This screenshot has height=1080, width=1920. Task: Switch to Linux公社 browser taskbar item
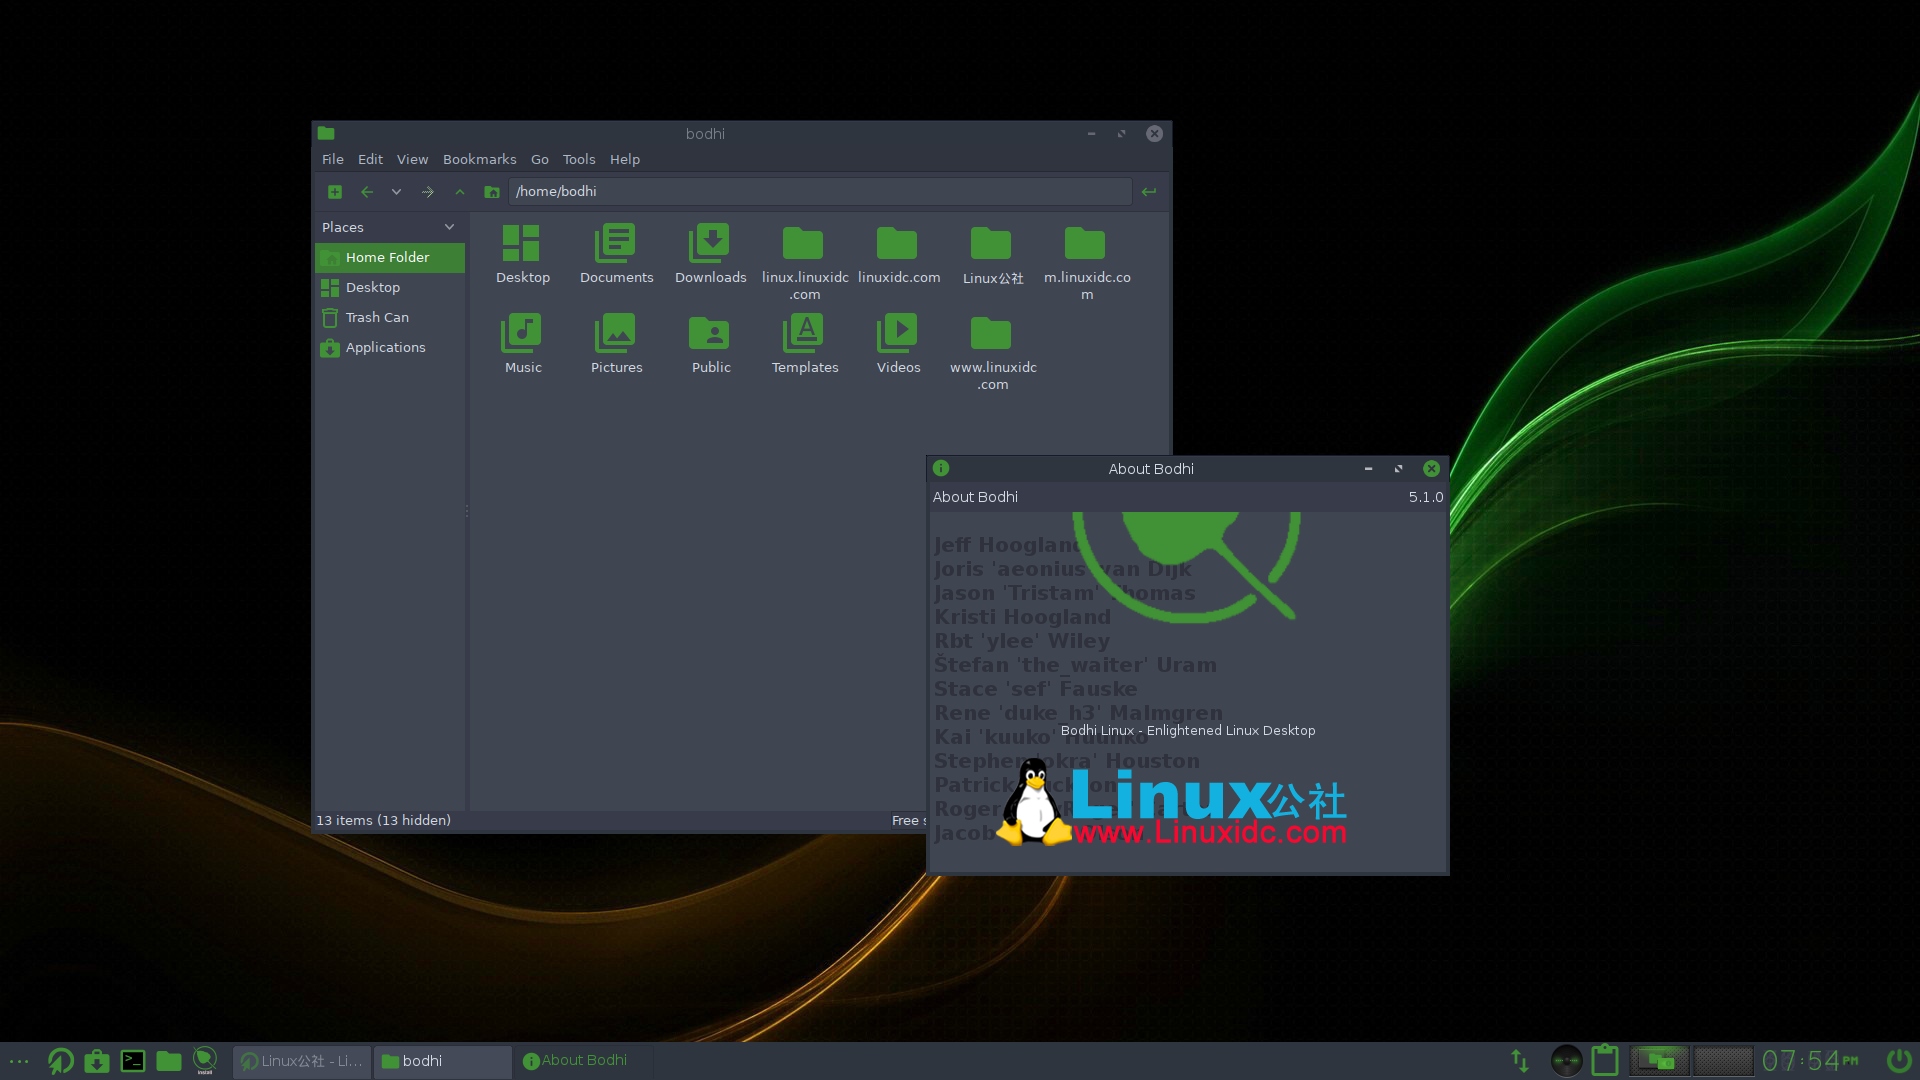(302, 1061)
